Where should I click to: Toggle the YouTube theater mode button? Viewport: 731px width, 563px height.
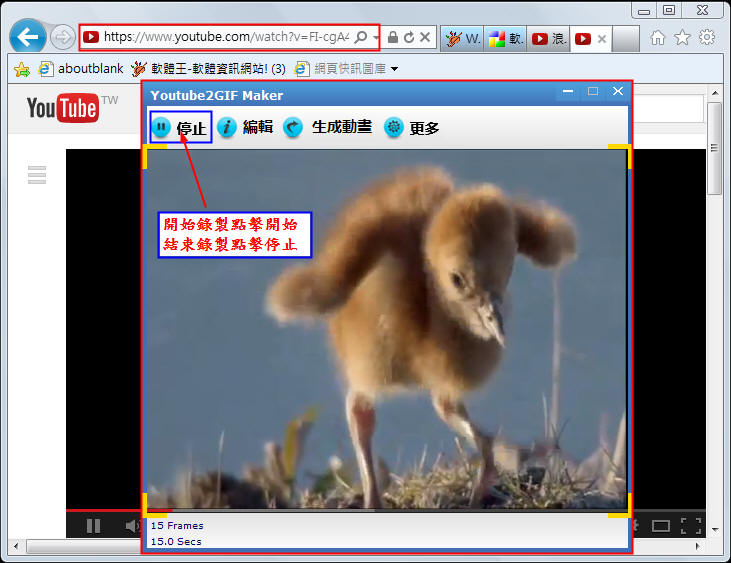click(x=660, y=525)
